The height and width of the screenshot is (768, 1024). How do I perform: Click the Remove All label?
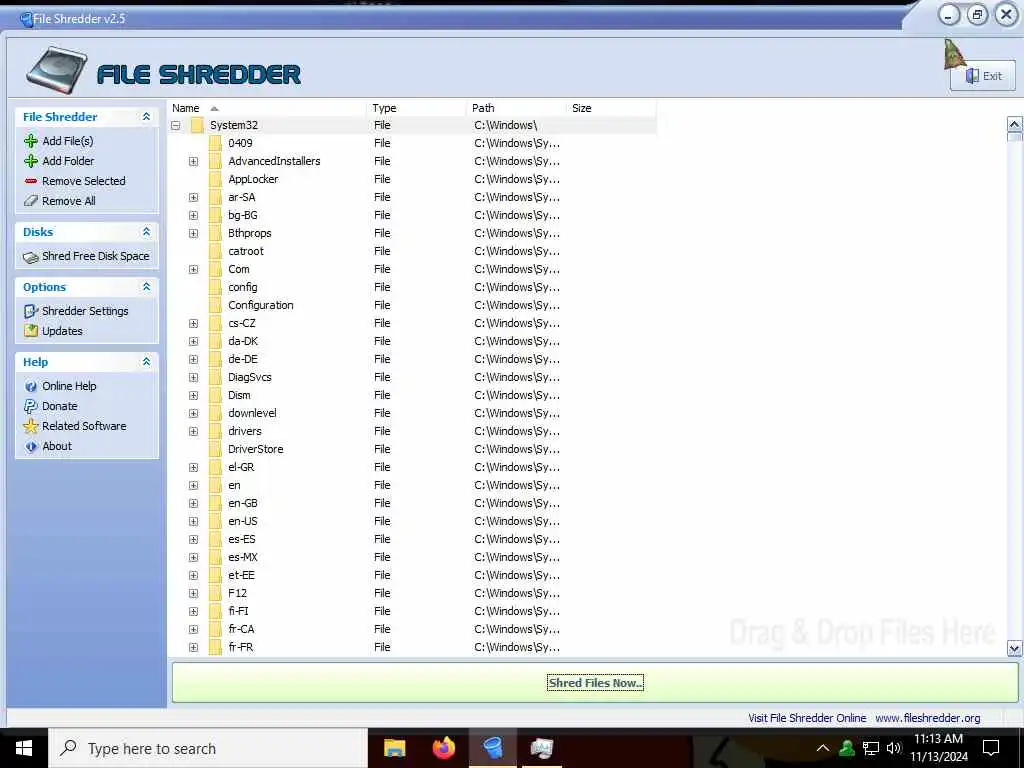click(x=69, y=201)
